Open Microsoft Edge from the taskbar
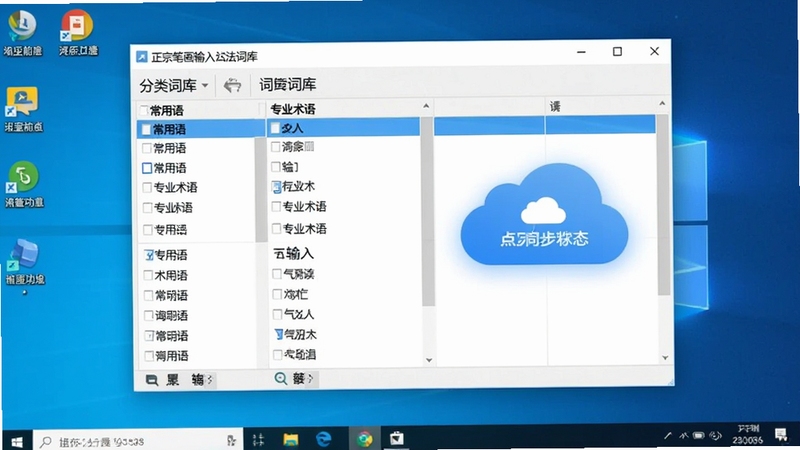The height and width of the screenshot is (450, 800). click(x=323, y=439)
